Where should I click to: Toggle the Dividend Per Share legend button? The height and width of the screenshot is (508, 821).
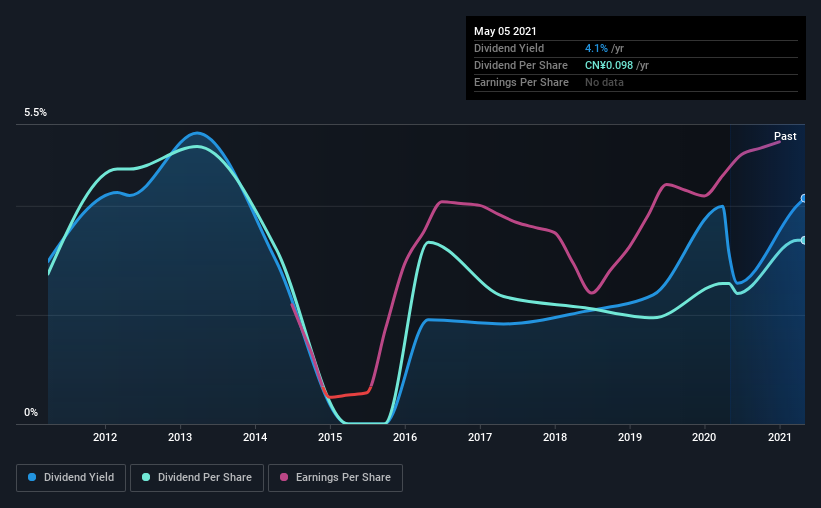(197, 478)
